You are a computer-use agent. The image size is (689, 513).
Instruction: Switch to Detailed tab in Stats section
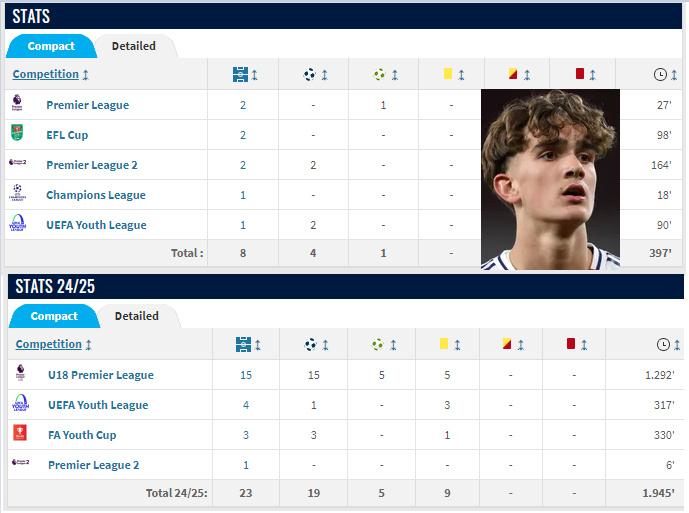(x=134, y=46)
